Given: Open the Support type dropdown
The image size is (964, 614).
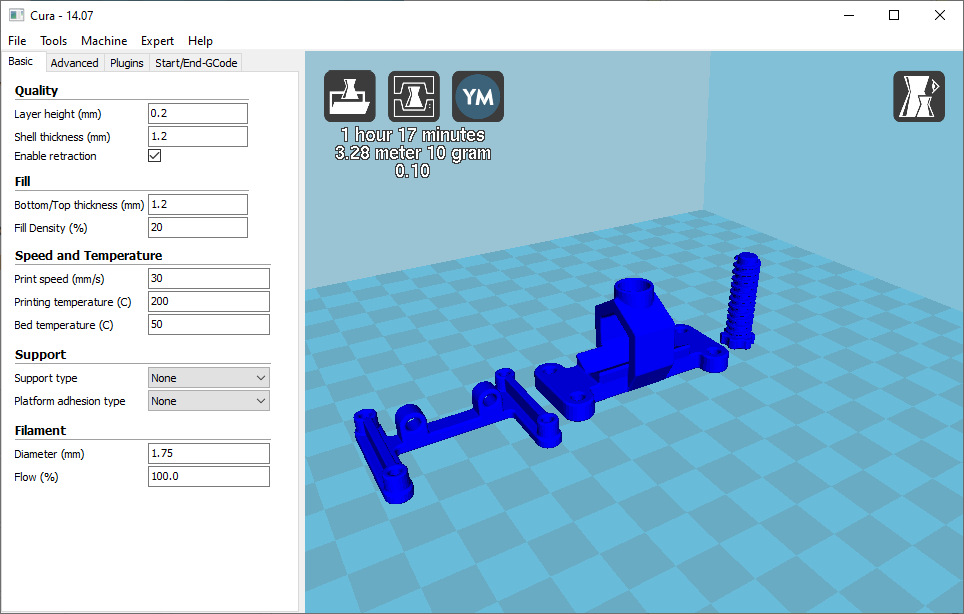Looking at the screenshot, I should [208, 378].
